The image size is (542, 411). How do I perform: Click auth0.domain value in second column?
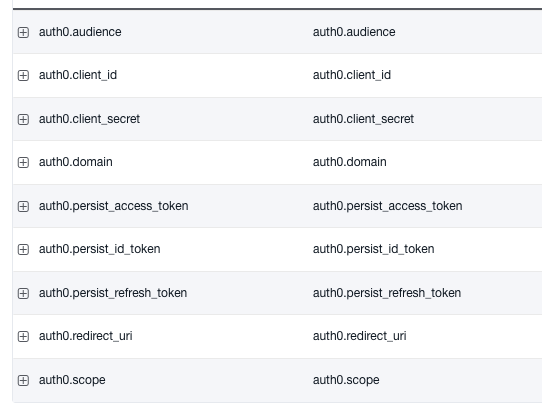tap(349, 162)
